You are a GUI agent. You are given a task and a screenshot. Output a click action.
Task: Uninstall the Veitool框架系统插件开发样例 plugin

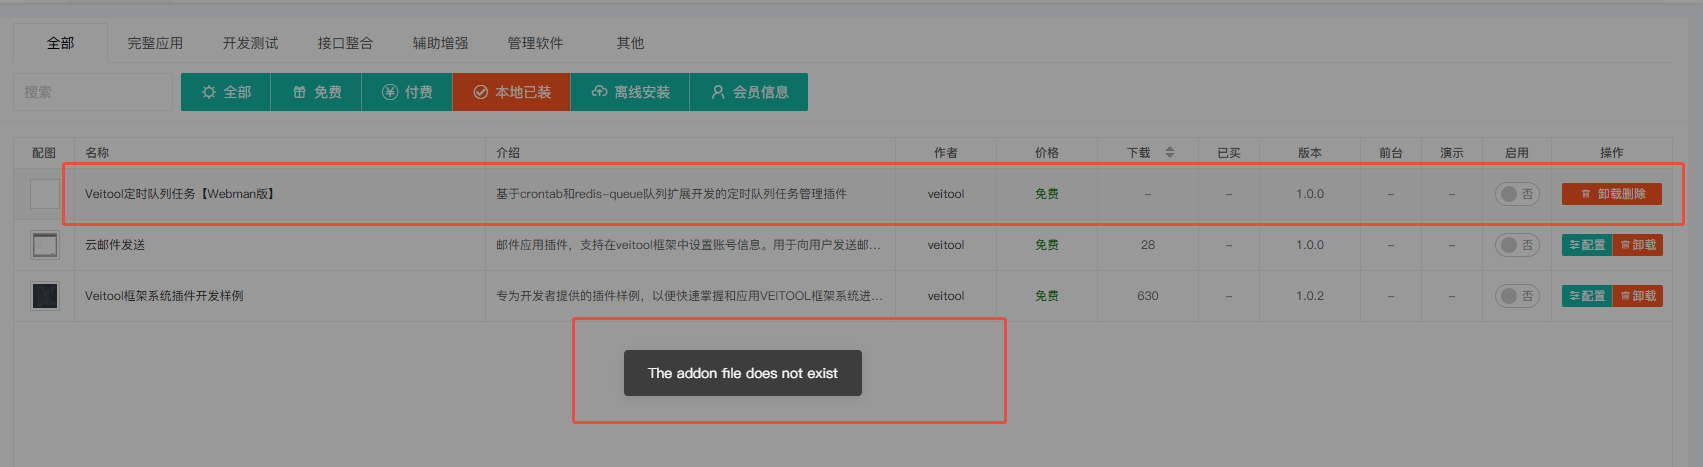1638,296
